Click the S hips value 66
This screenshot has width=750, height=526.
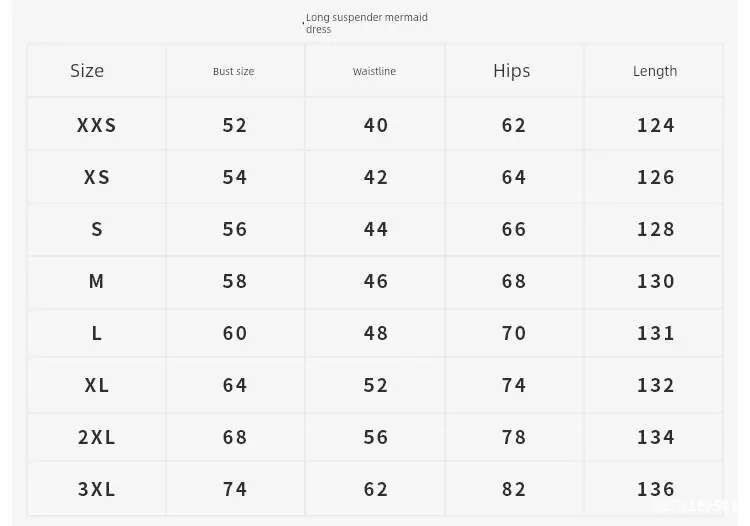tap(514, 229)
